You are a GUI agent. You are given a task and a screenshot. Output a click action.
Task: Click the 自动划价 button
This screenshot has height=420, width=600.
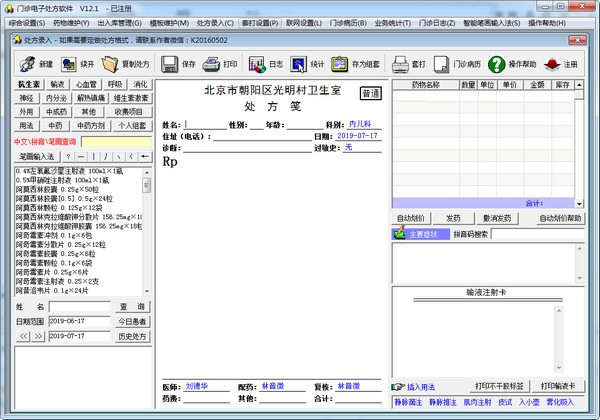[414, 218]
